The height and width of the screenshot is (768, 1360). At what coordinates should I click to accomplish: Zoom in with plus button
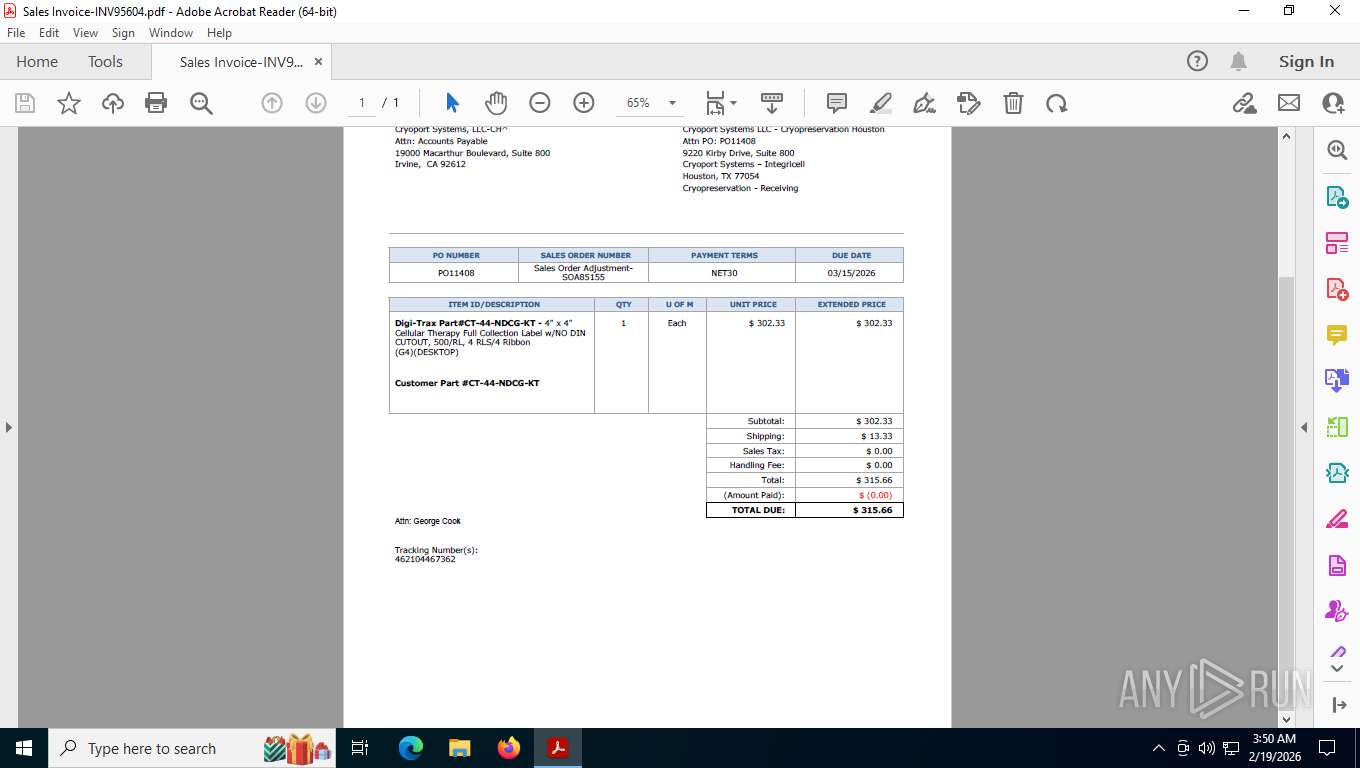(584, 103)
